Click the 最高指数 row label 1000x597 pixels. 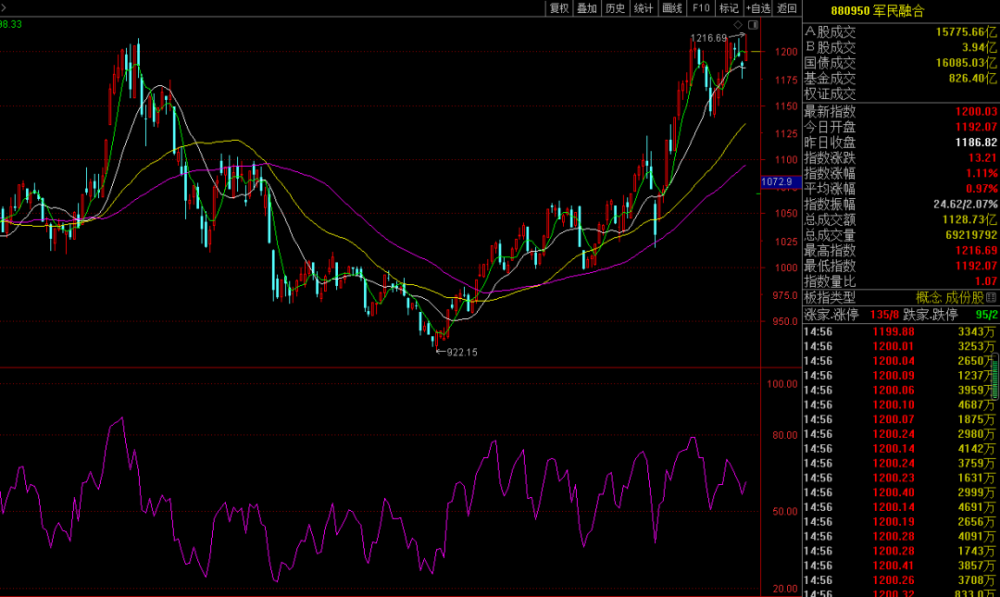[x=830, y=251]
